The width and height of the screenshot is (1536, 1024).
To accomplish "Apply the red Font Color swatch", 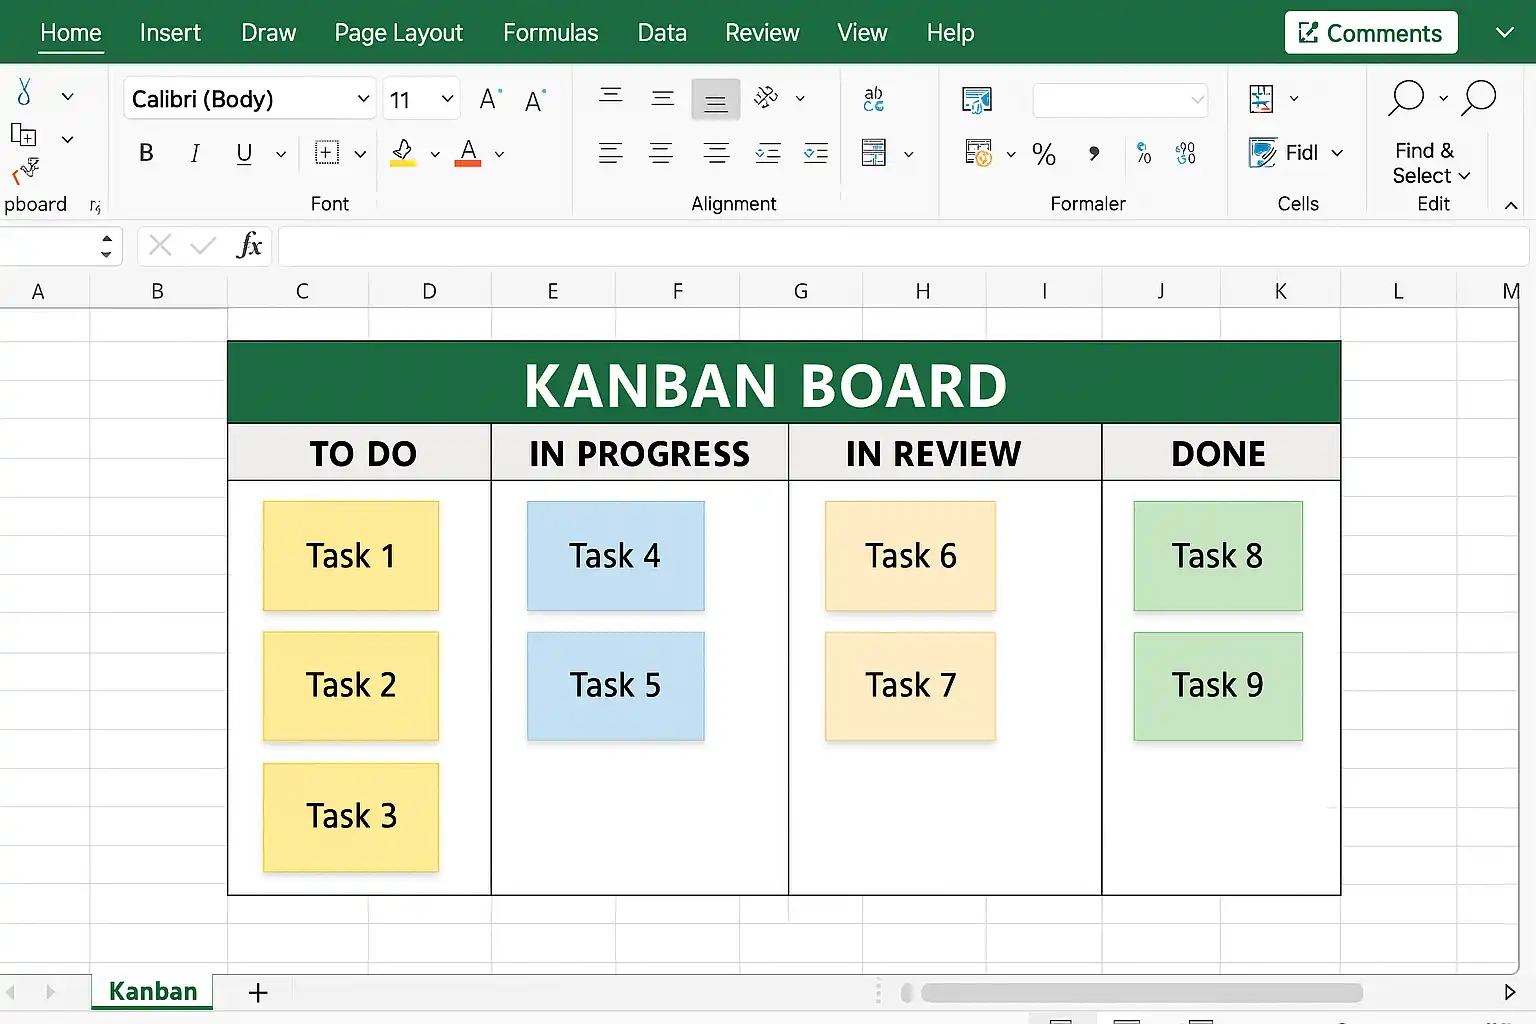I will point(468,153).
